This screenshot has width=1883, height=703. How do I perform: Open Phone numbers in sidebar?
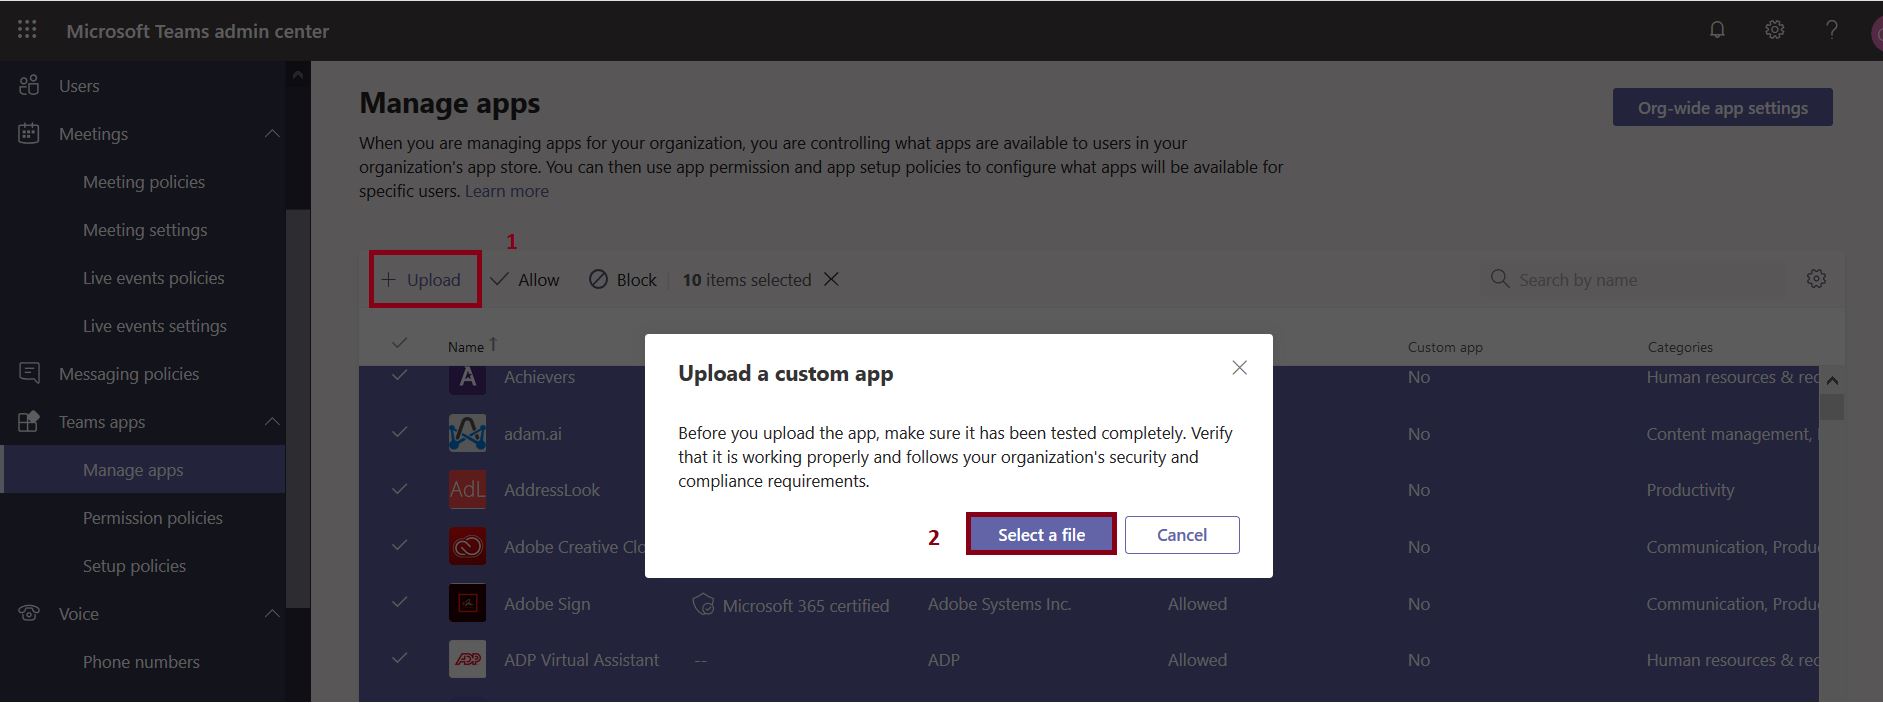(x=143, y=662)
